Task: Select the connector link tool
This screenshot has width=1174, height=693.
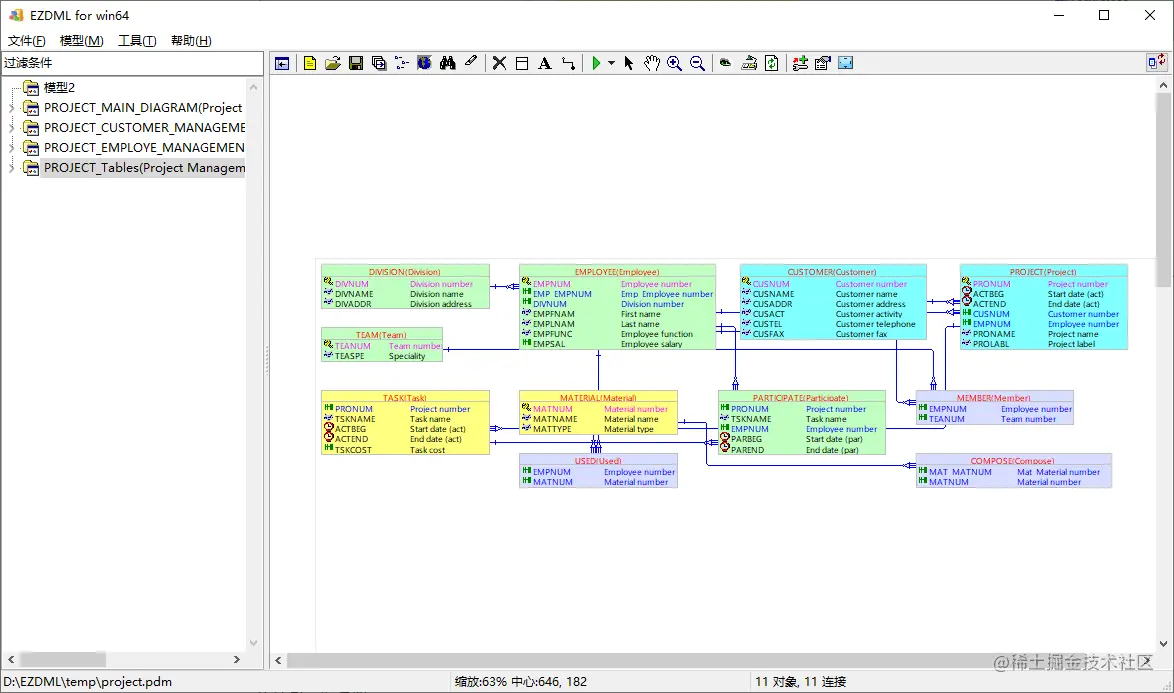Action: (568, 64)
